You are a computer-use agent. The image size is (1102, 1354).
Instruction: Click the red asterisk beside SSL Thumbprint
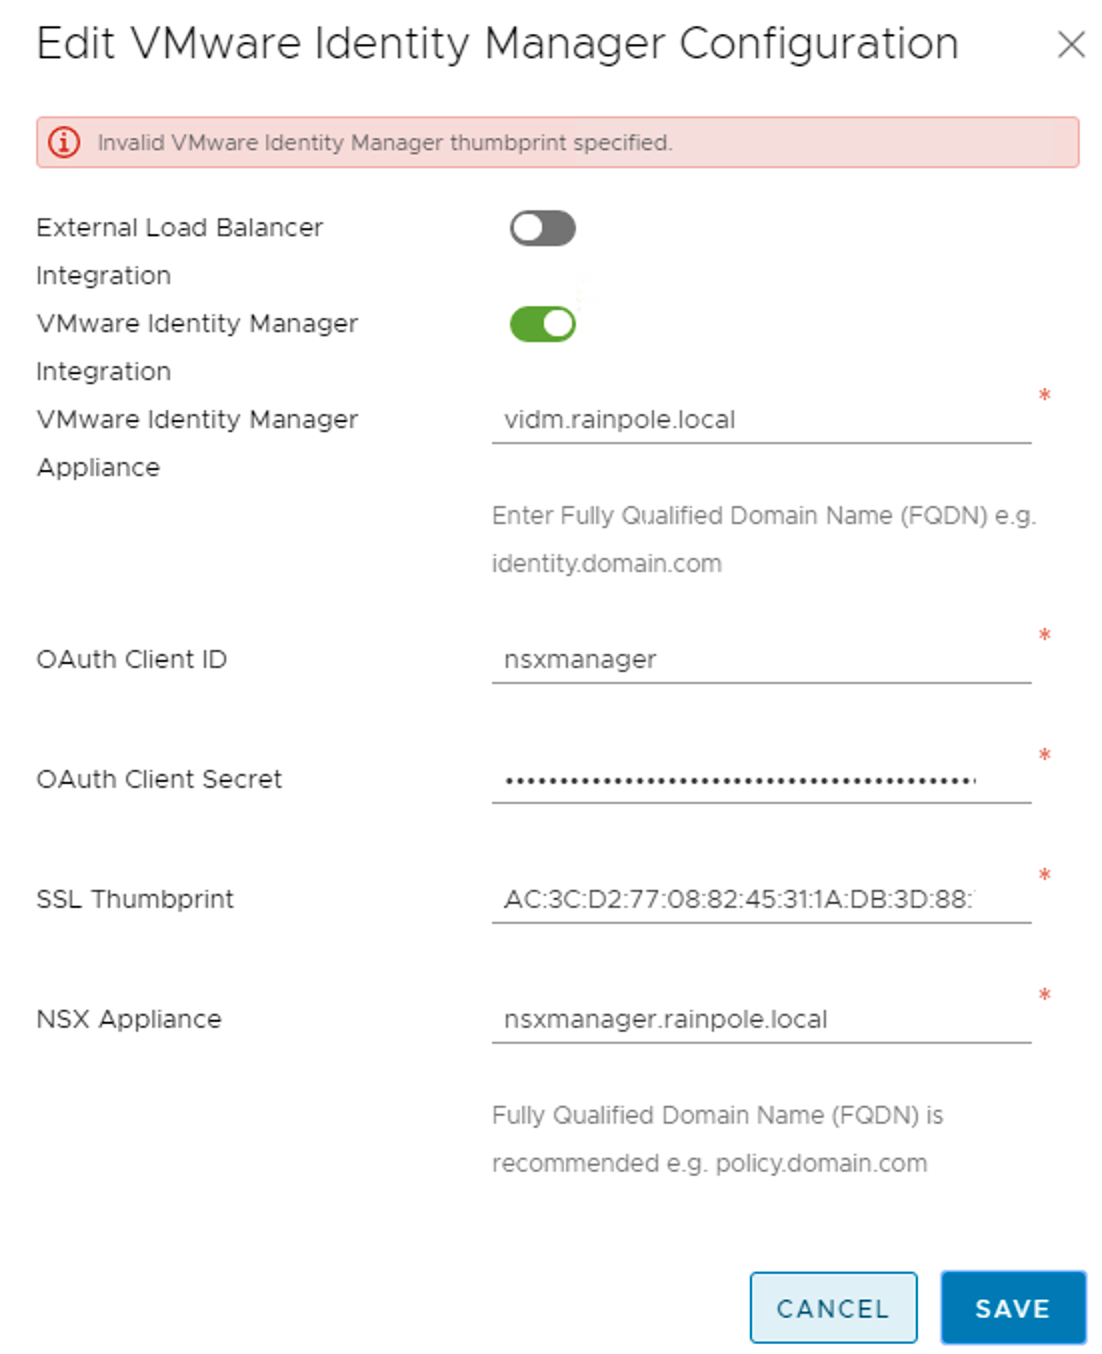(x=1044, y=876)
